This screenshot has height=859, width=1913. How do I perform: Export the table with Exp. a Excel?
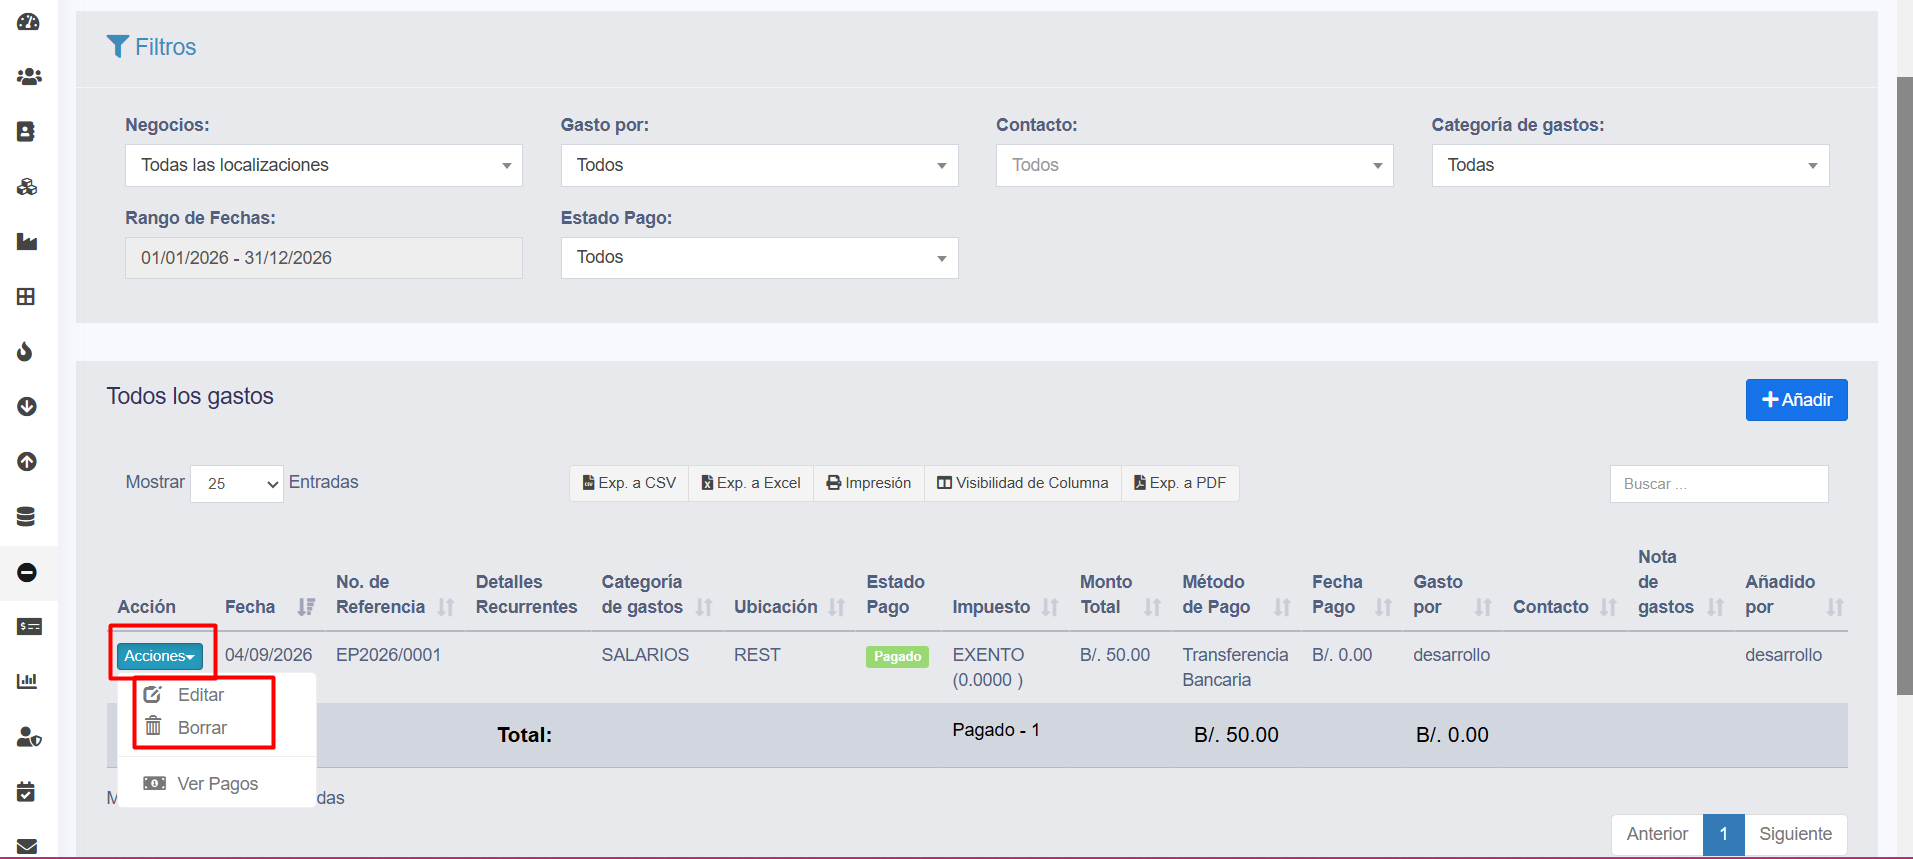click(x=751, y=483)
